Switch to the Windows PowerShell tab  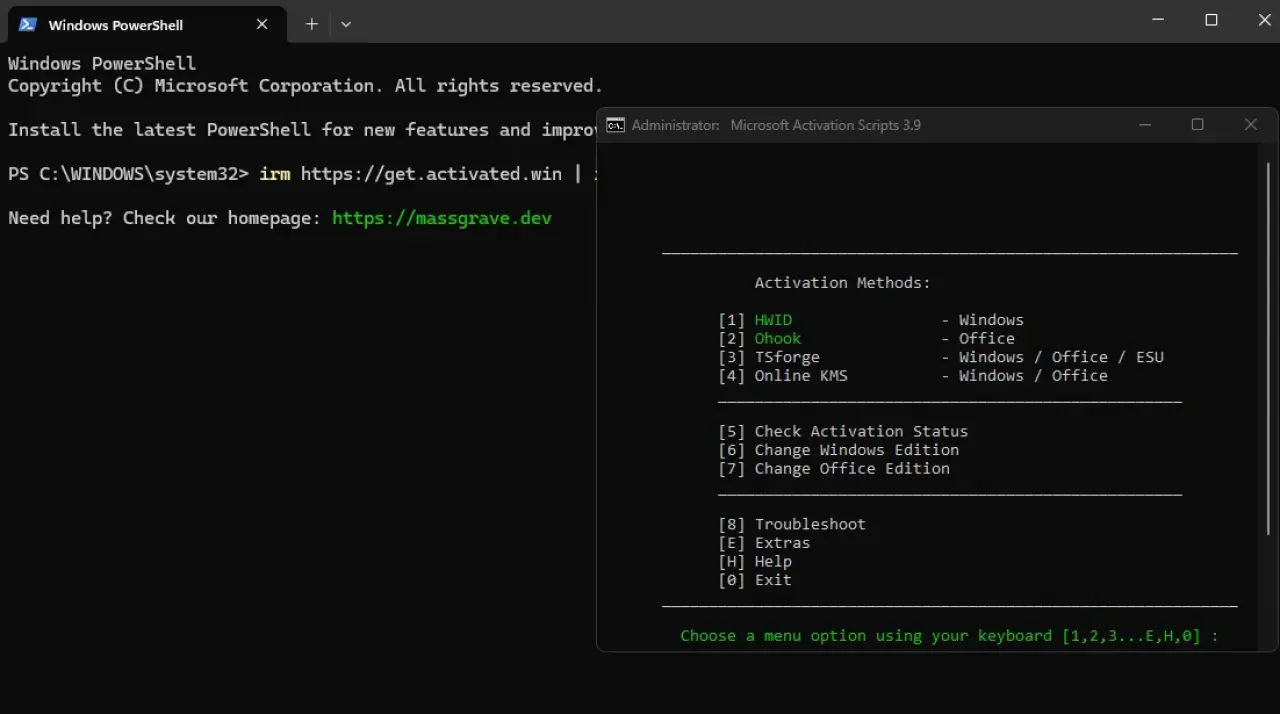pos(130,24)
